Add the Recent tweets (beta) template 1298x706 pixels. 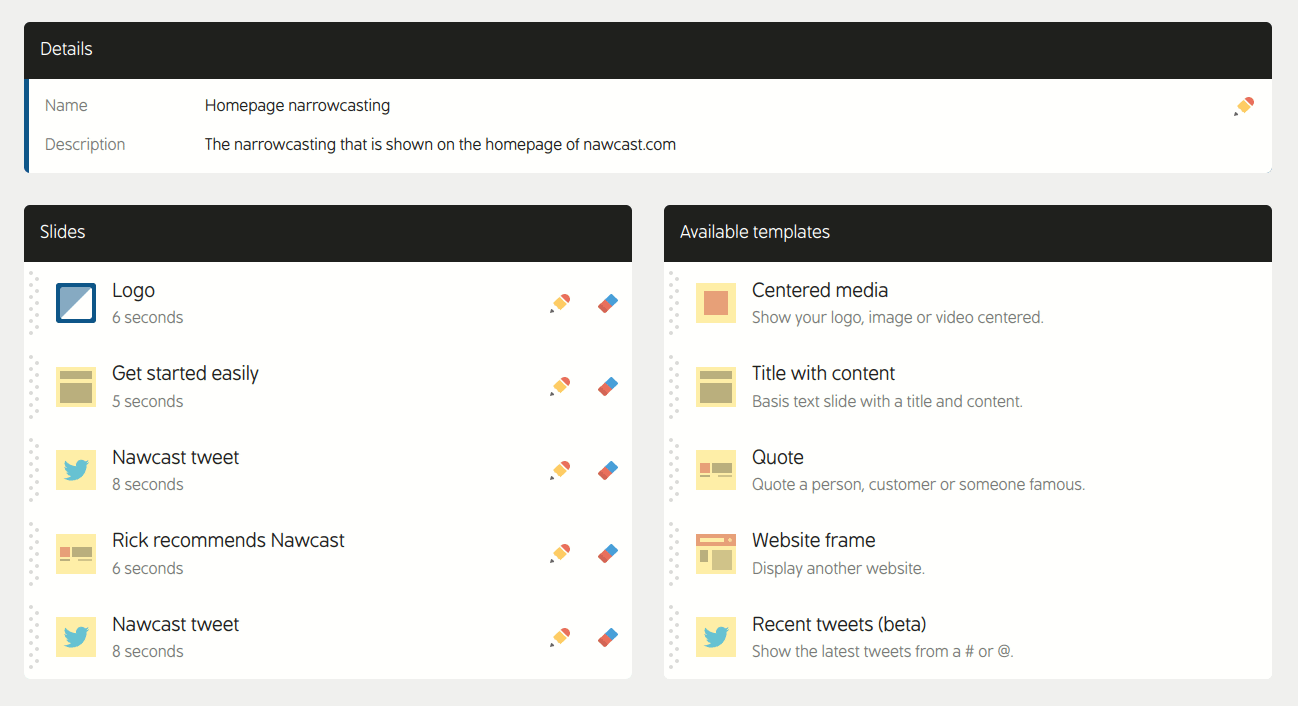pos(838,625)
